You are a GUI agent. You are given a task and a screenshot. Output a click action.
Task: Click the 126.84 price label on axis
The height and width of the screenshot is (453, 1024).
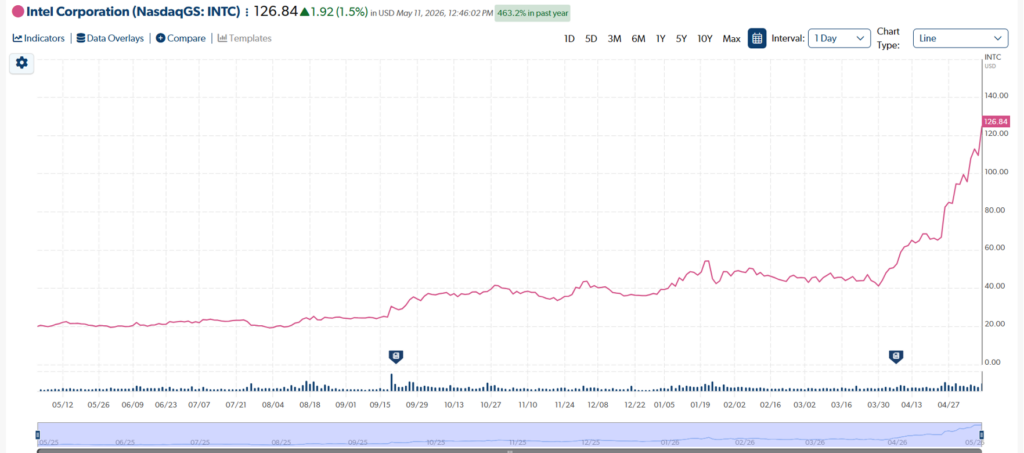click(x=996, y=121)
